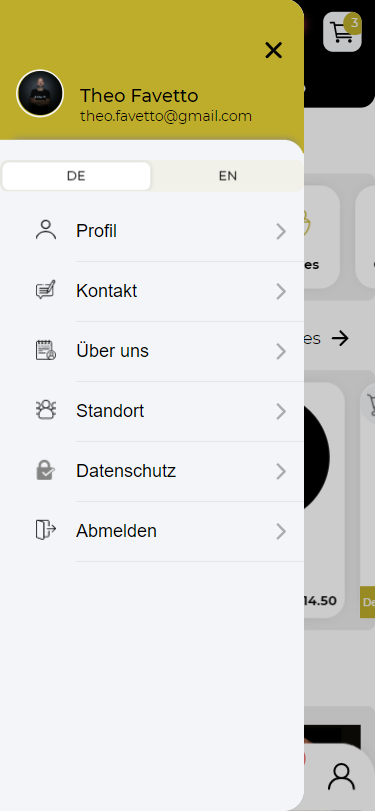Select Abmelden to log out

[x=152, y=531]
